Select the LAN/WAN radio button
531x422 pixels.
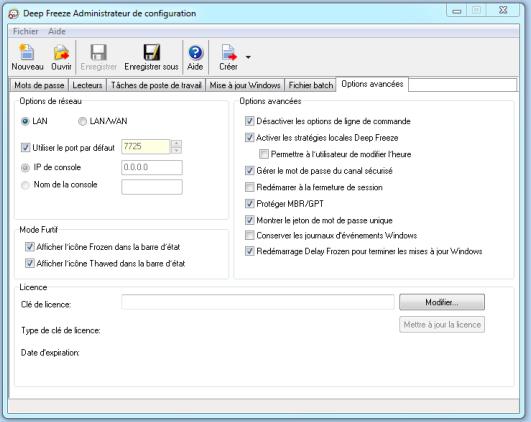[x=82, y=121]
